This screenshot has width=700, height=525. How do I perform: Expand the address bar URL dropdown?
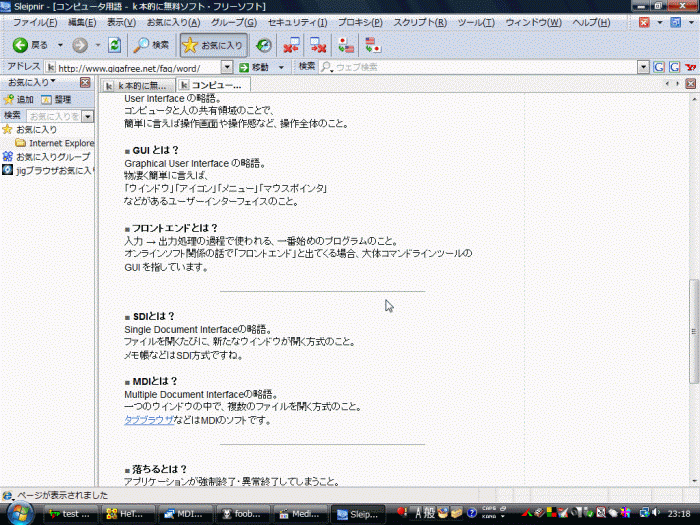[227, 68]
